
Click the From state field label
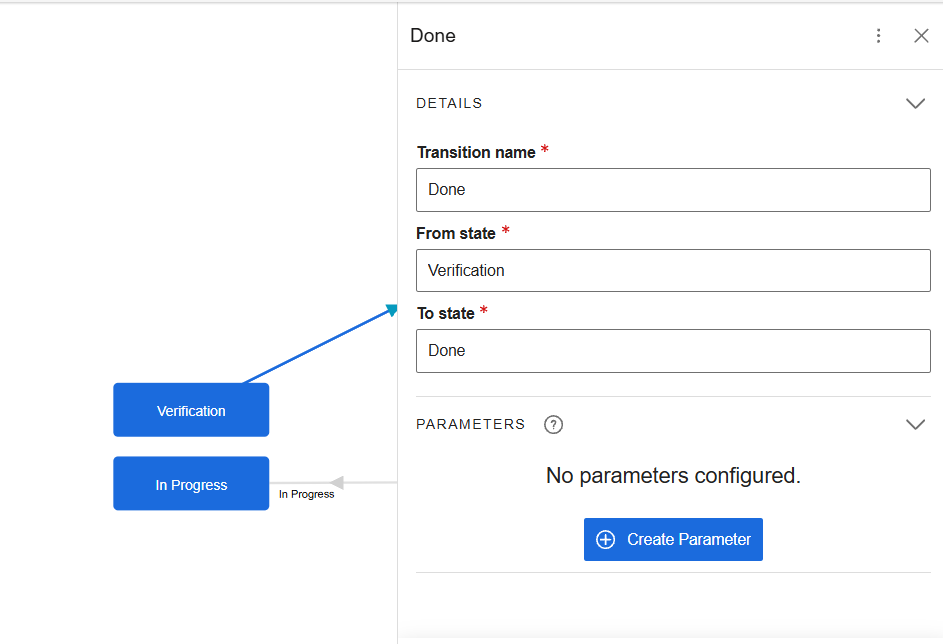(x=456, y=233)
